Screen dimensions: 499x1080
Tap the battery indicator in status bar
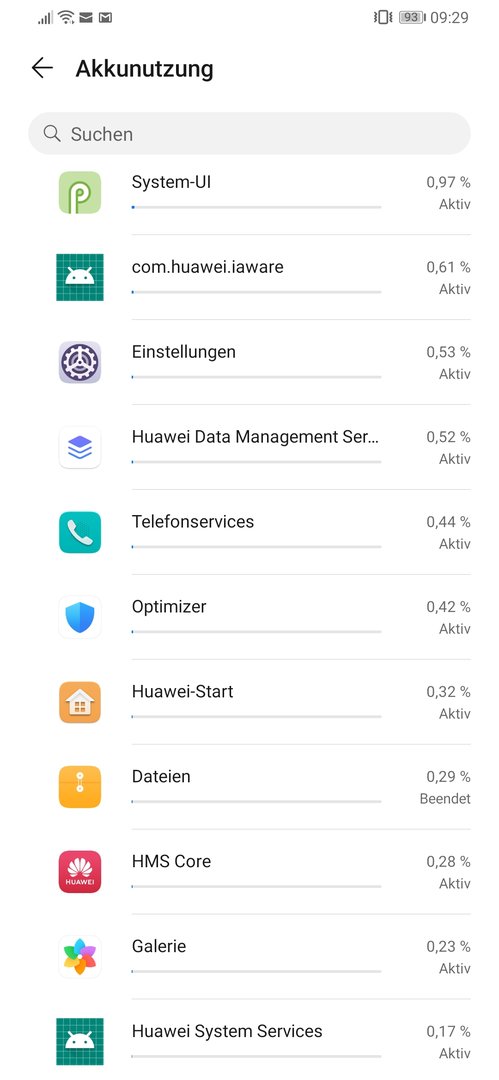(x=411, y=17)
